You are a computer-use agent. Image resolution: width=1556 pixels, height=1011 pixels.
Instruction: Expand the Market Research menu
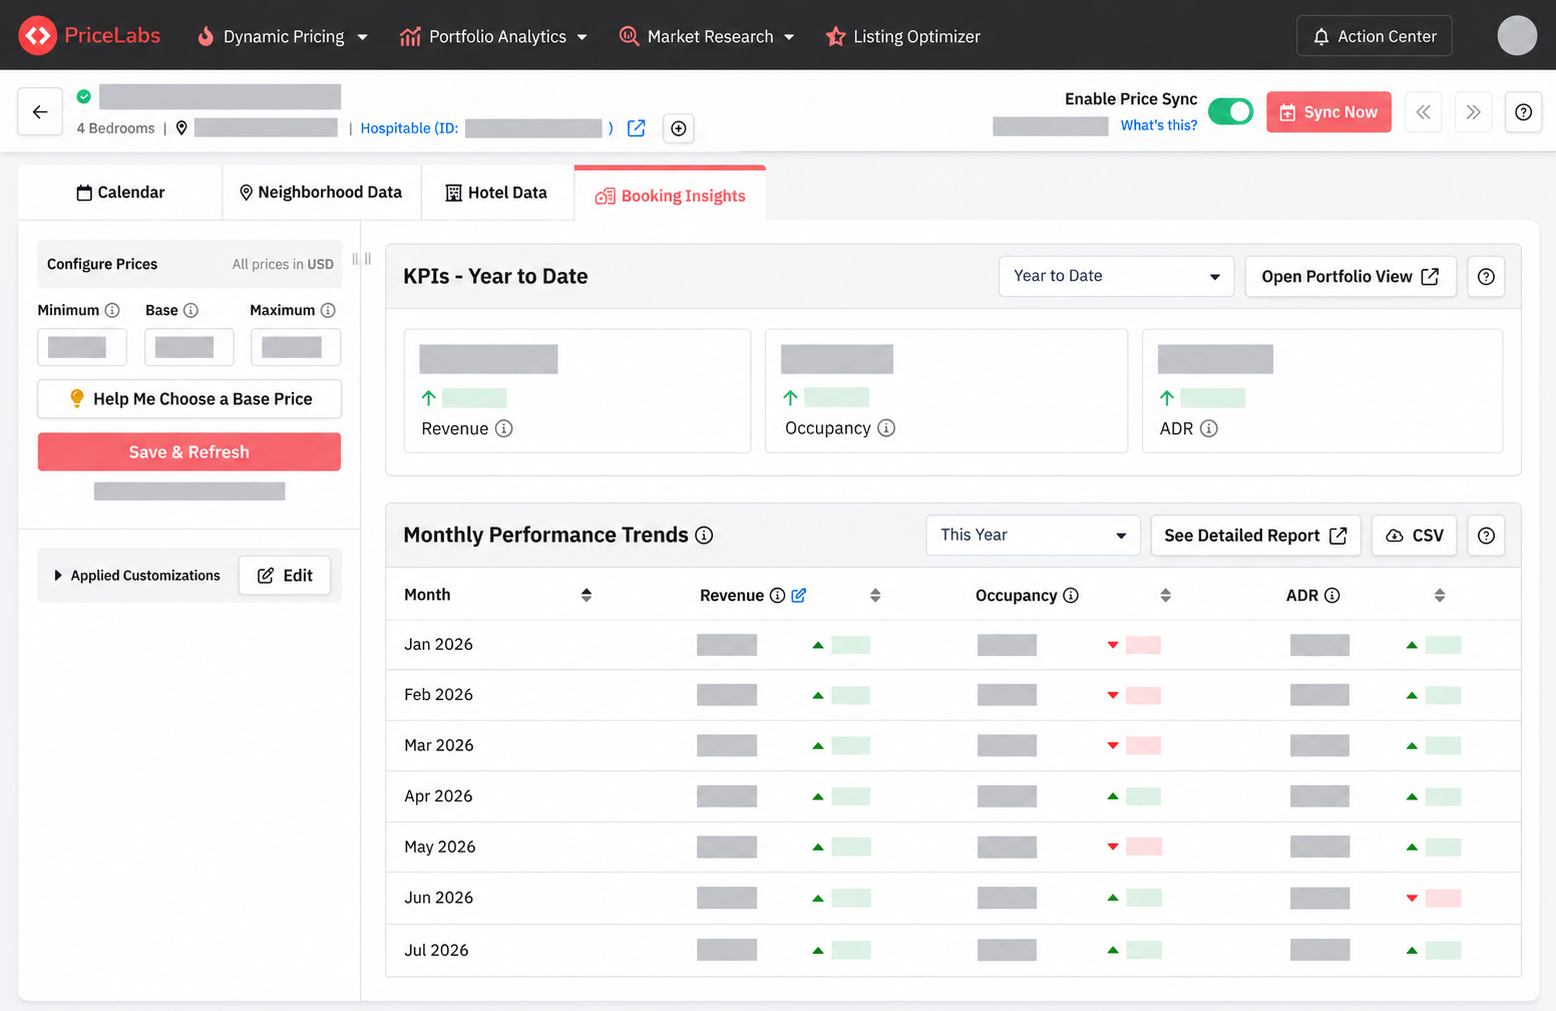click(x=706, y=36)
